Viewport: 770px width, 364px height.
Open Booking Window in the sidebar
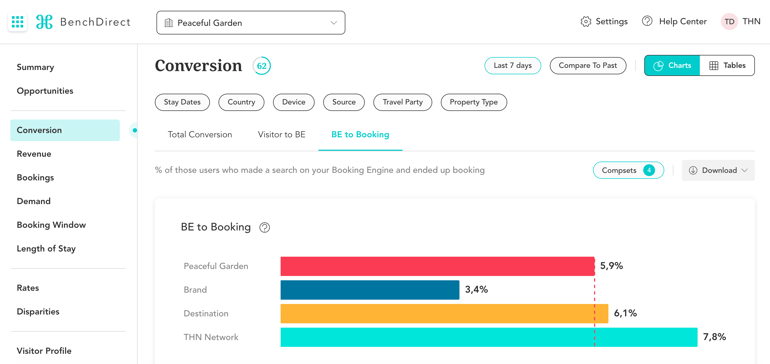point(51,225)
